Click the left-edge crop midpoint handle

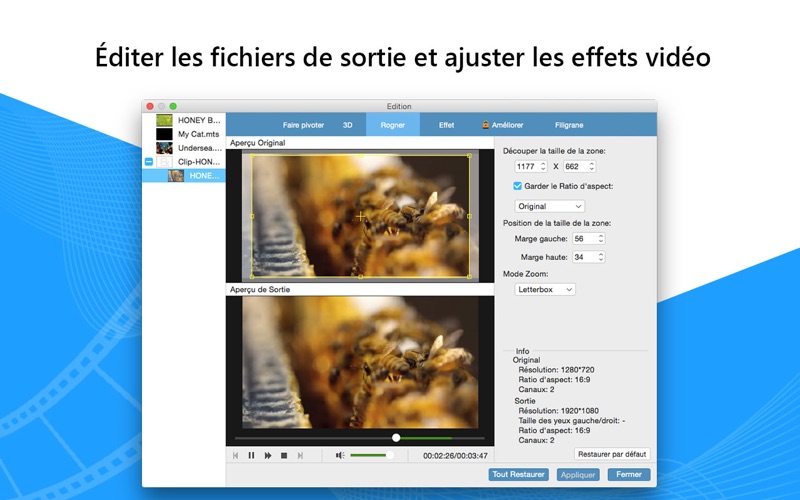(252, 216)
